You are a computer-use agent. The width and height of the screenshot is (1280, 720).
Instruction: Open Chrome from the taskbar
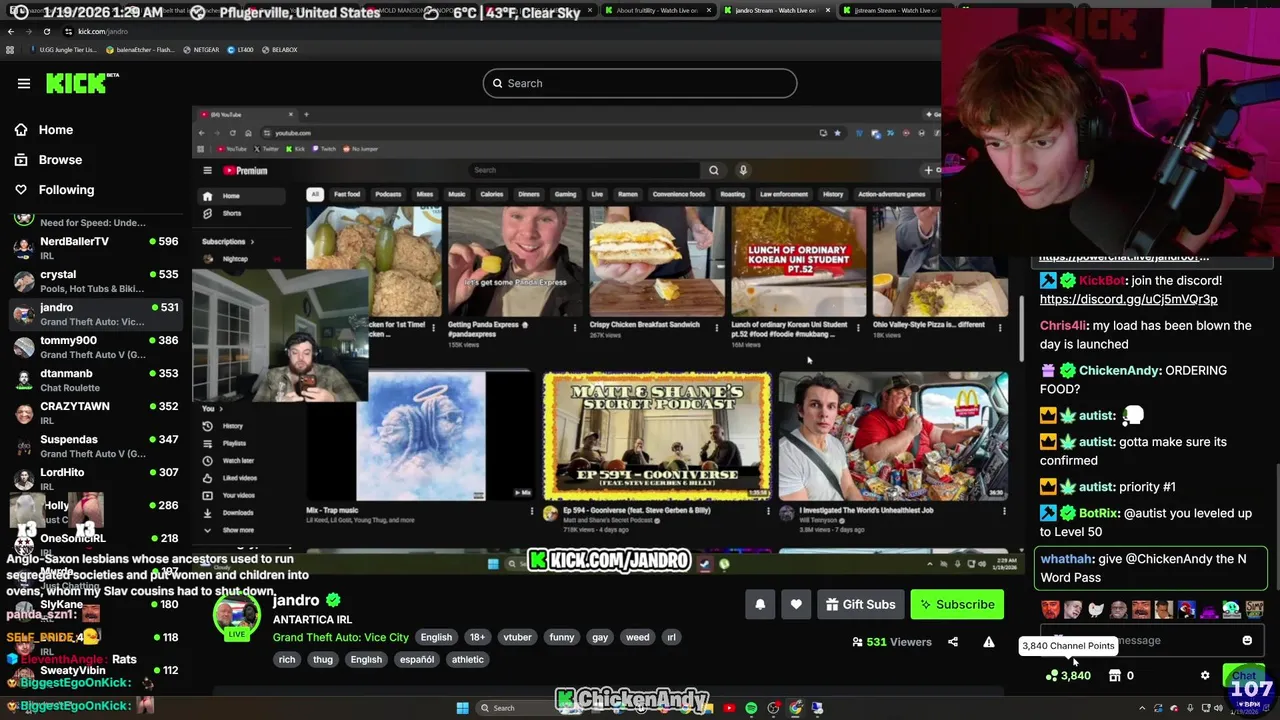[x=795, y=708]
